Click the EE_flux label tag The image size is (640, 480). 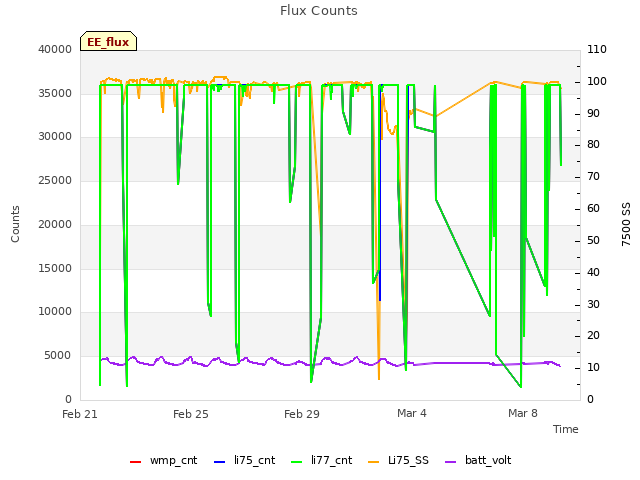click(108, 41)
